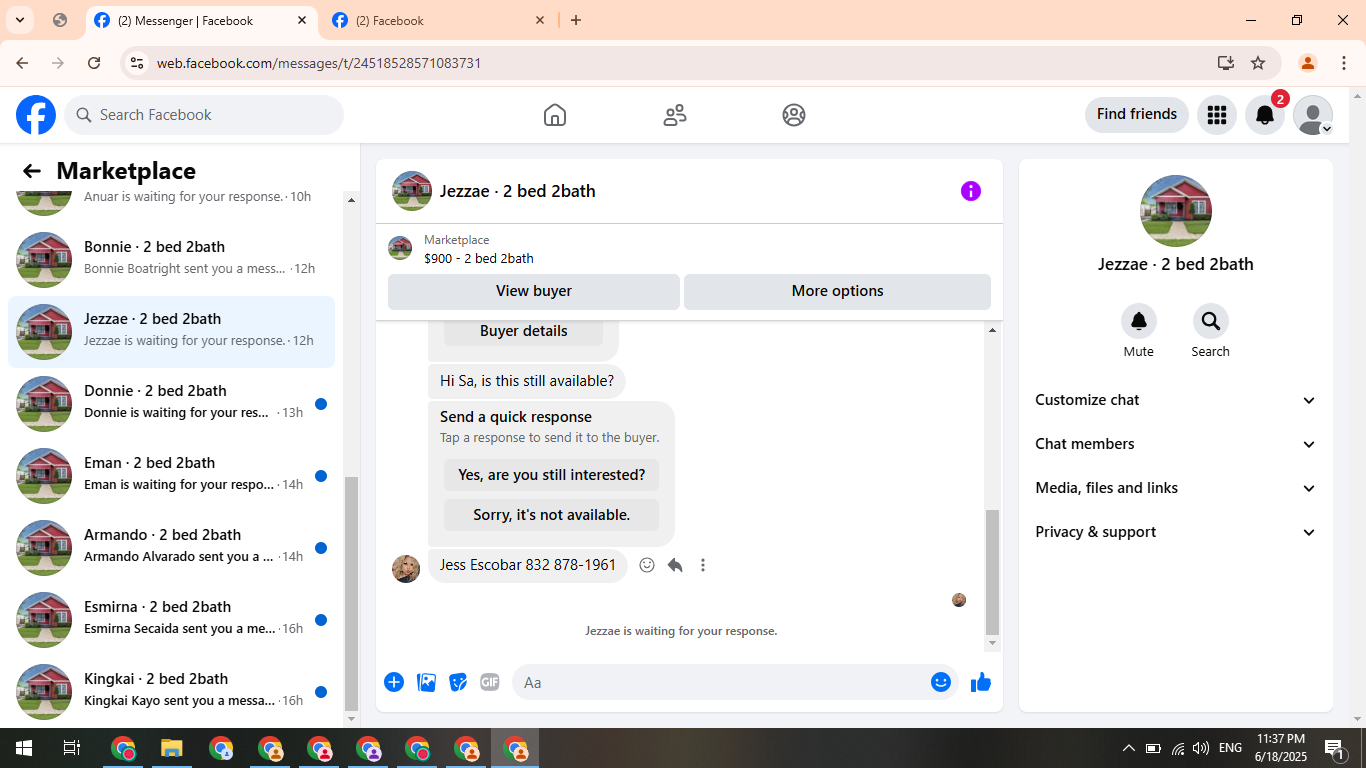Open the Eman · 2 bed 2bath chat

171,476
